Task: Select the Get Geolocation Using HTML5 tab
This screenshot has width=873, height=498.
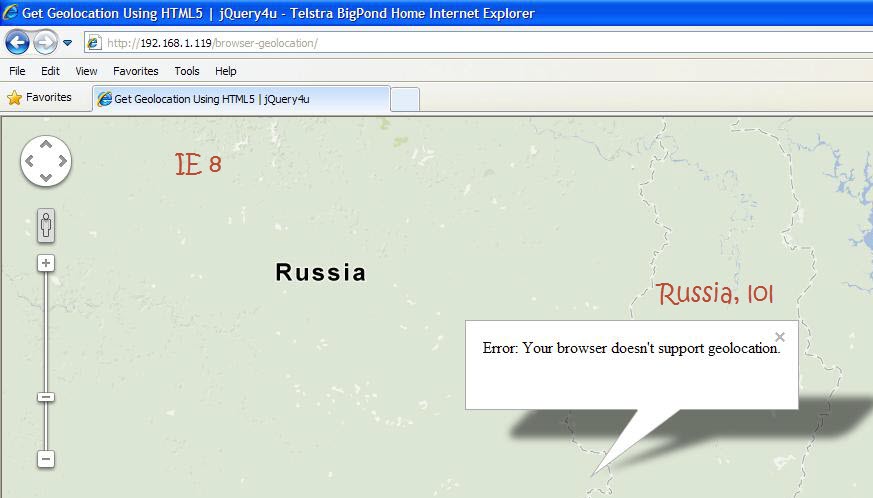Action: pyautogui.click(x=240, y=98)
